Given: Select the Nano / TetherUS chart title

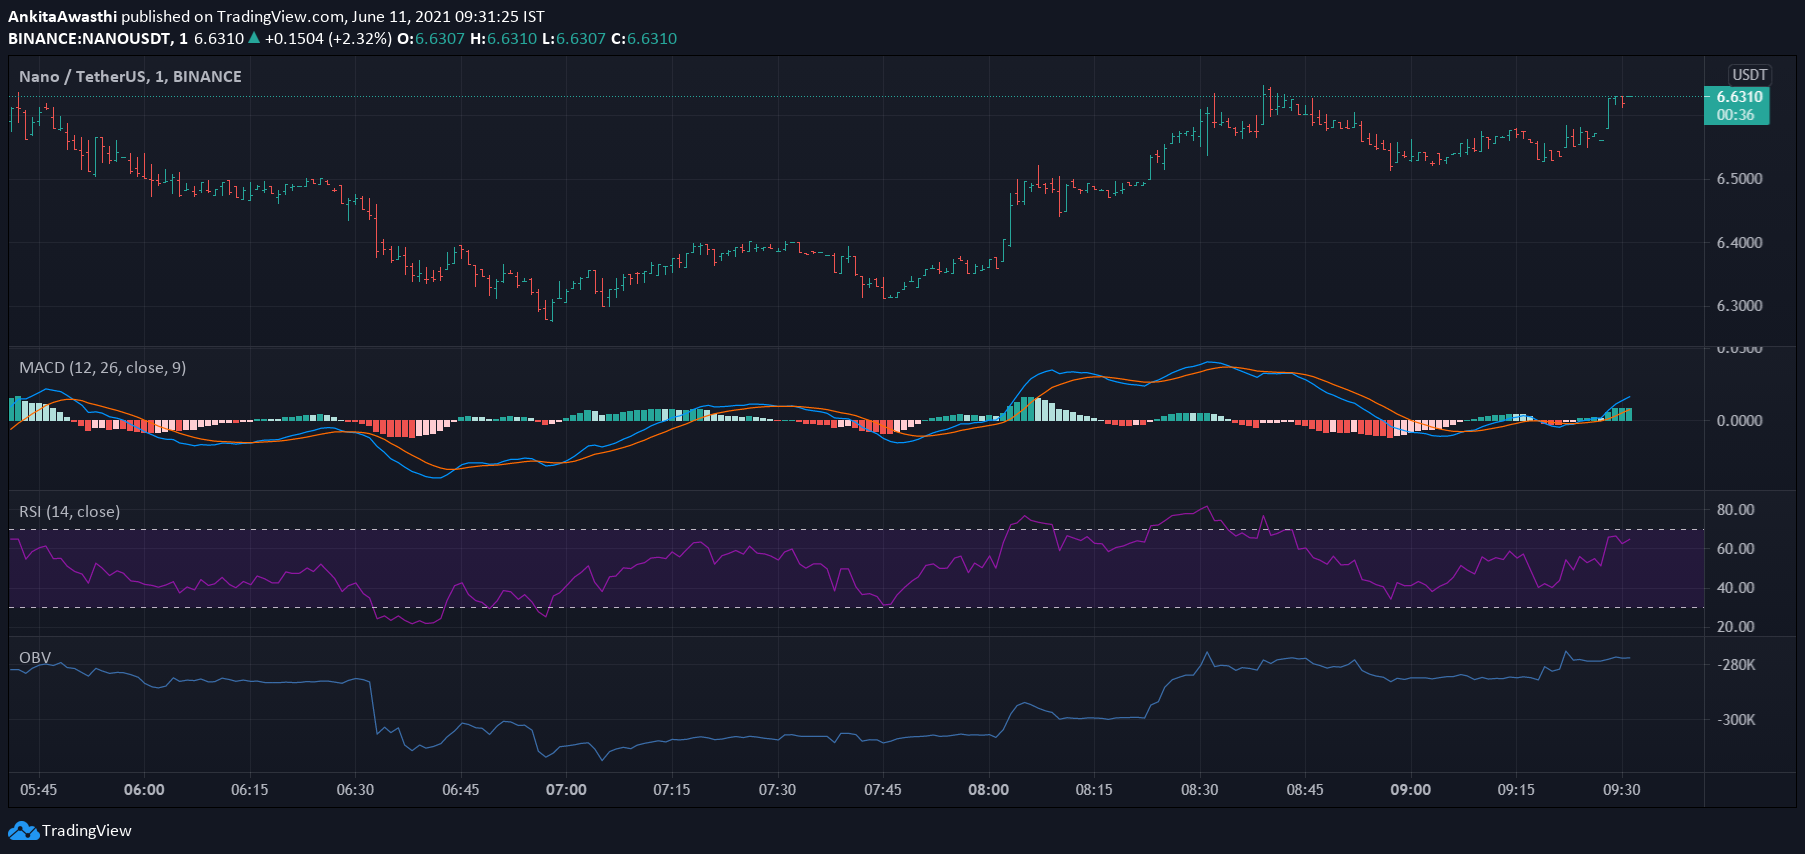Looking at the screenshot, I should pos(130,76).
